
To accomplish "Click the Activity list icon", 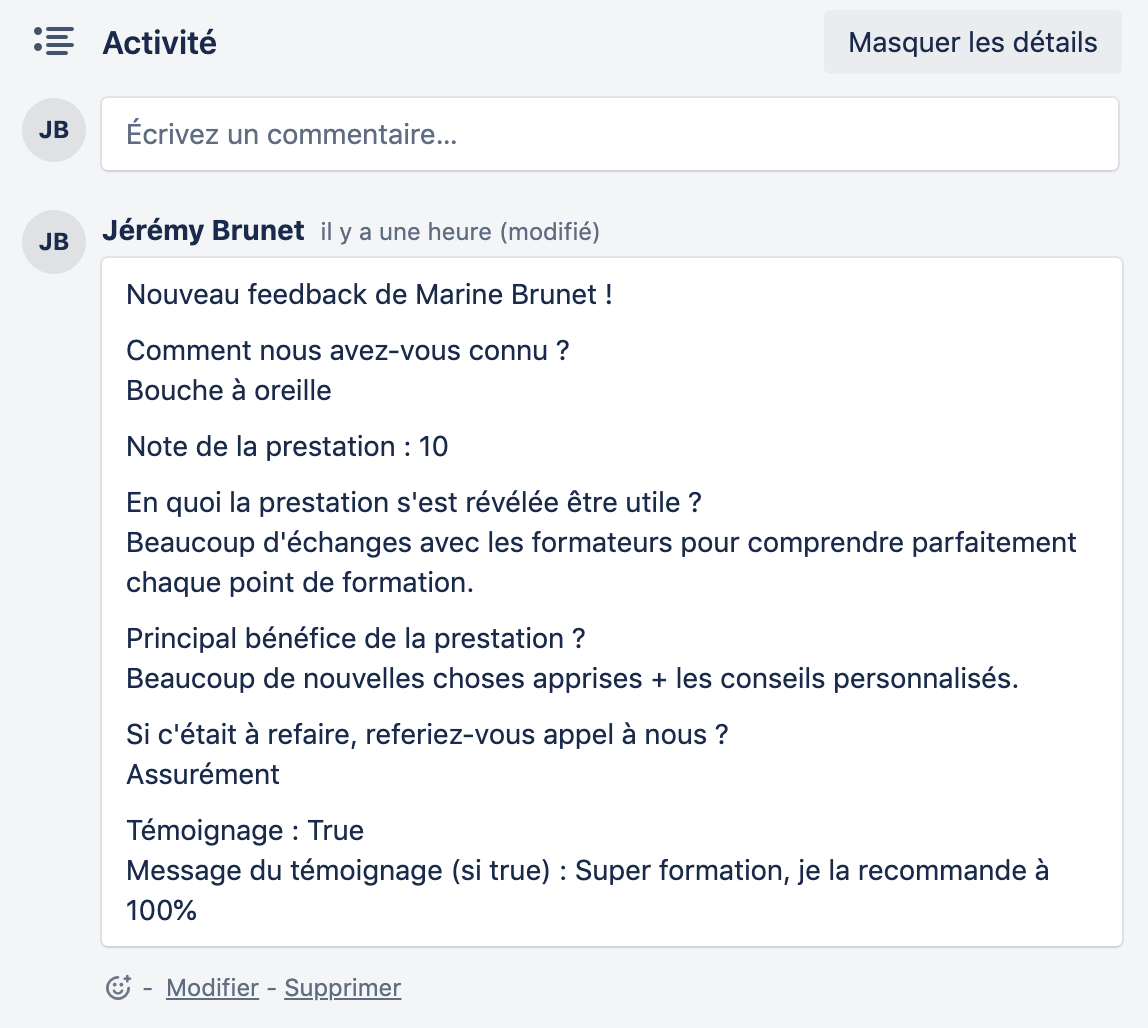I will pos(54,41).
